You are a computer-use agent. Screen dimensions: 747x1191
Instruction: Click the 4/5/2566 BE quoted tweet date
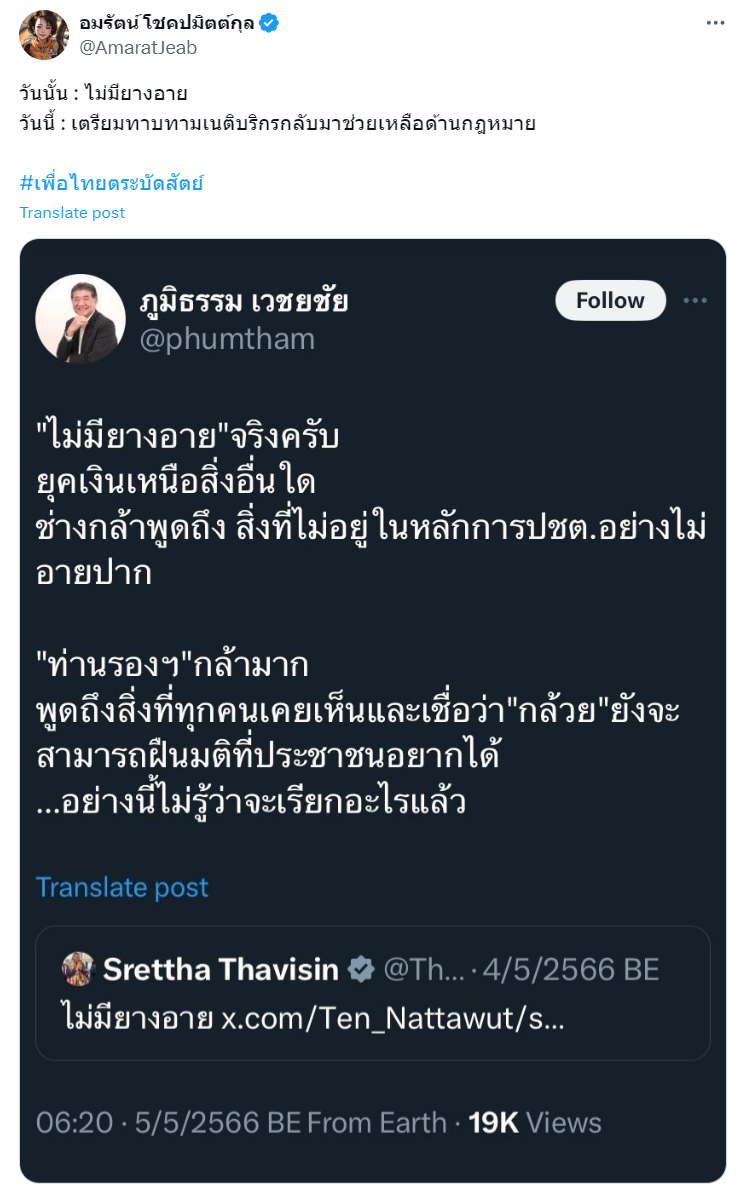point(571,969)
